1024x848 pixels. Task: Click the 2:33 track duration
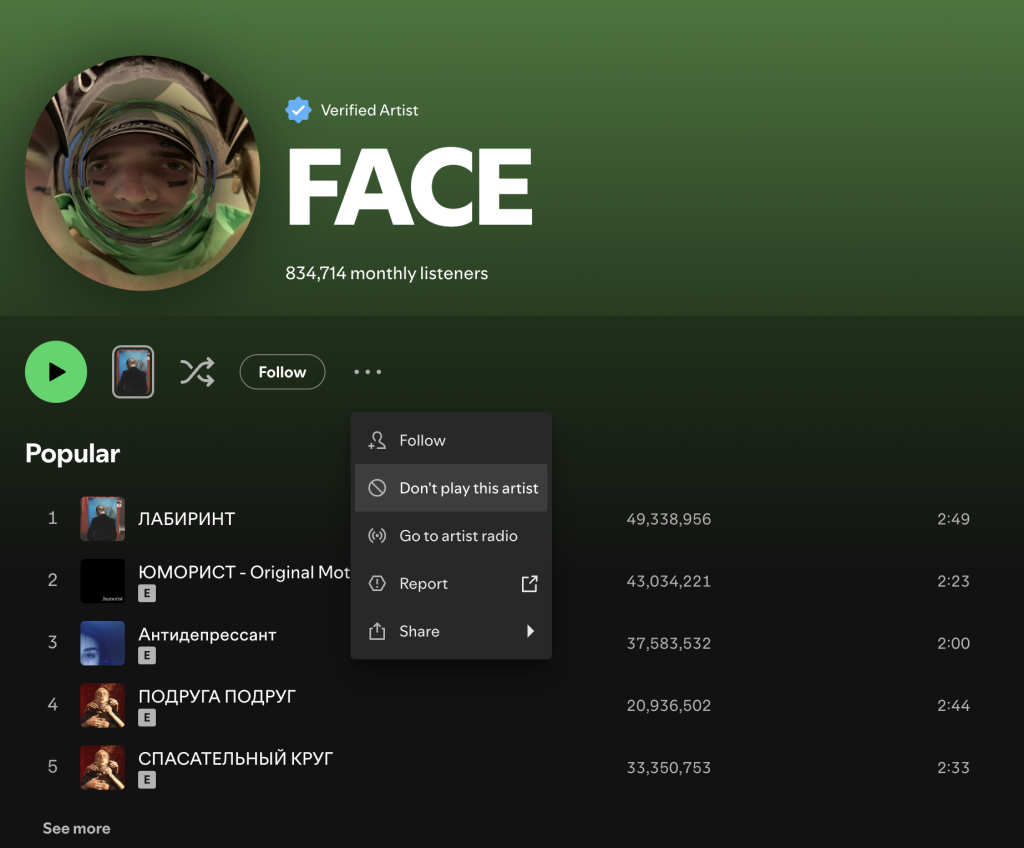(x=953, y=767)
